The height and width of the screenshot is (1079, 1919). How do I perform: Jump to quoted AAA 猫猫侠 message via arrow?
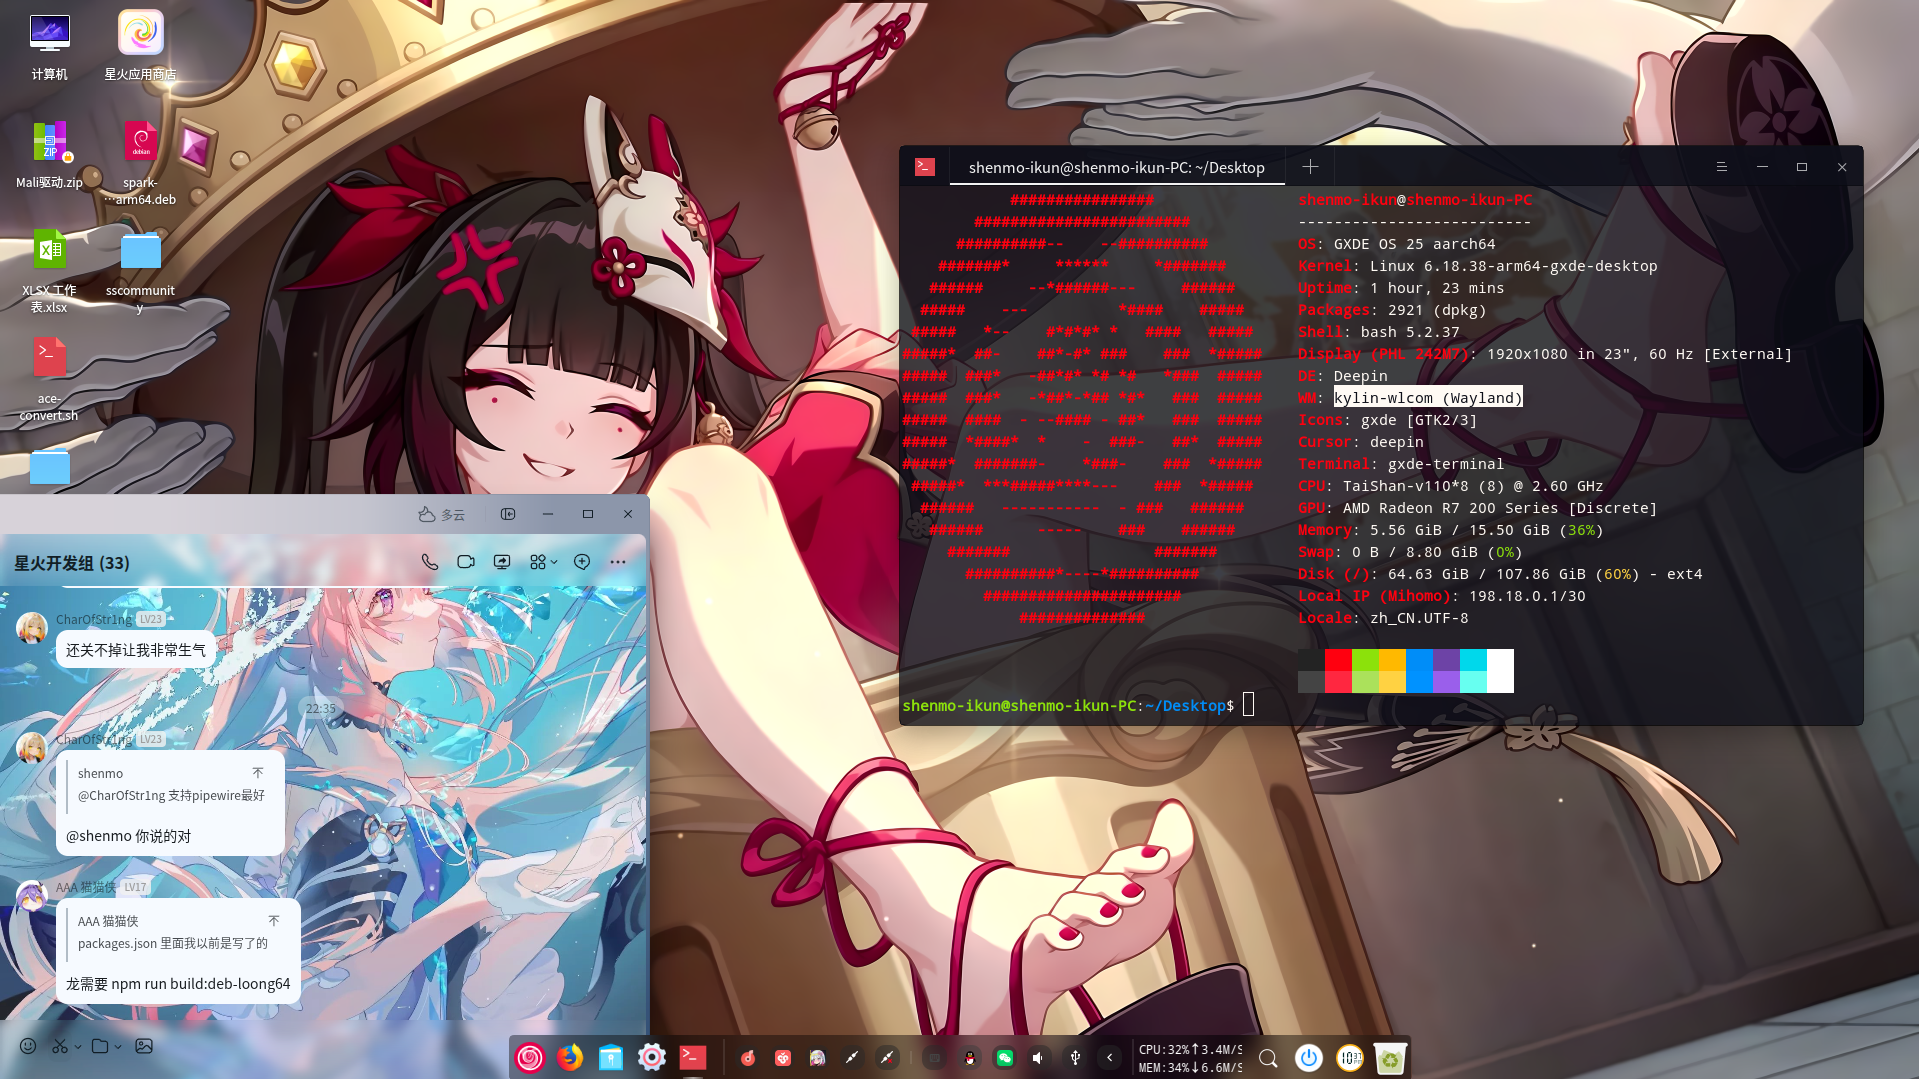click(x=274, y=921)
